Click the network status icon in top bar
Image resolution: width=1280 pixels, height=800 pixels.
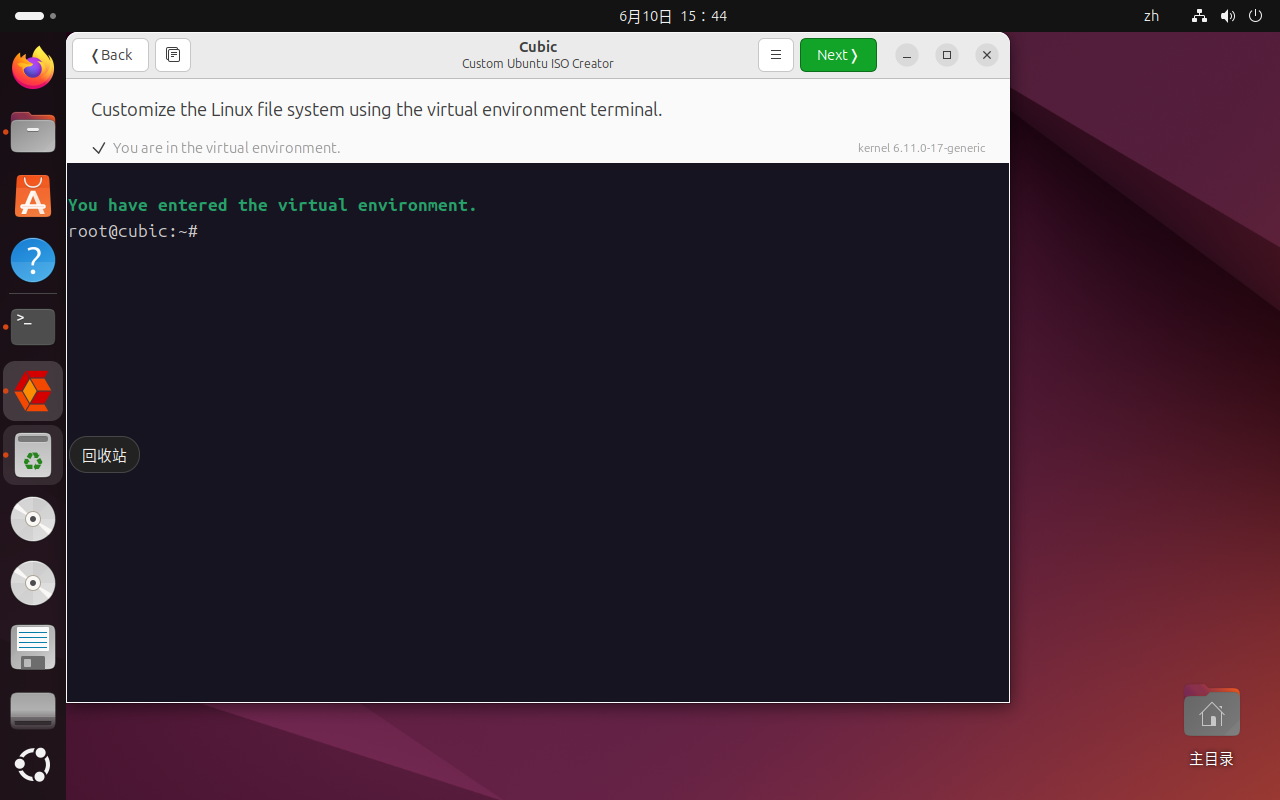pyautogui.click(x=1200, y=16)
